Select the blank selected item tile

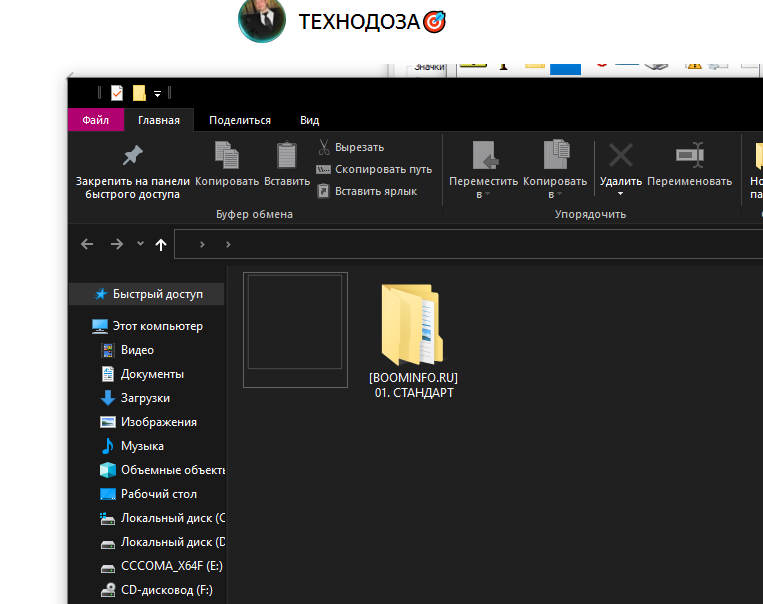tap(295, 330)
